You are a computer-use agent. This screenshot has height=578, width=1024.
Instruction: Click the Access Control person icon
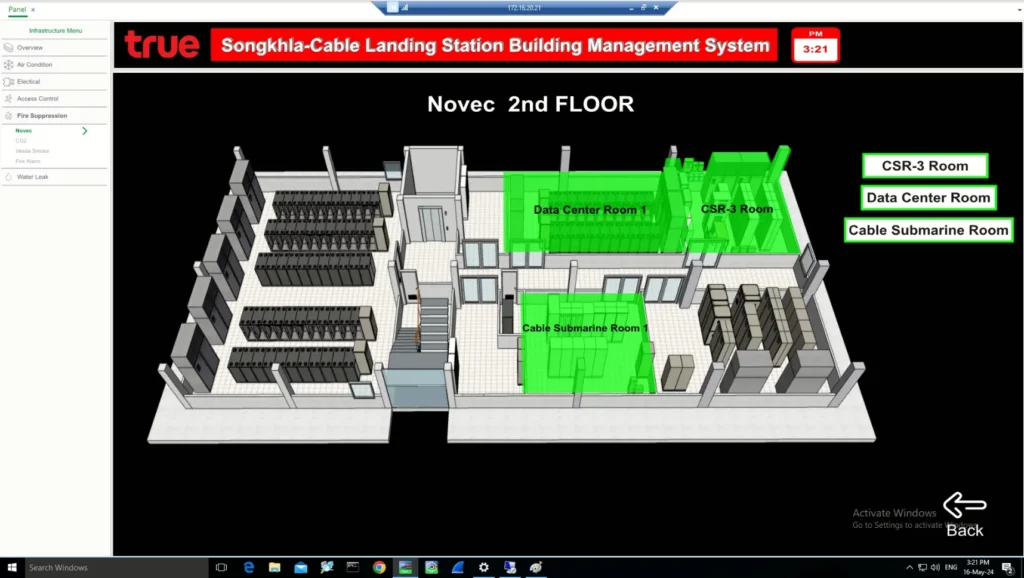point(8,99)
